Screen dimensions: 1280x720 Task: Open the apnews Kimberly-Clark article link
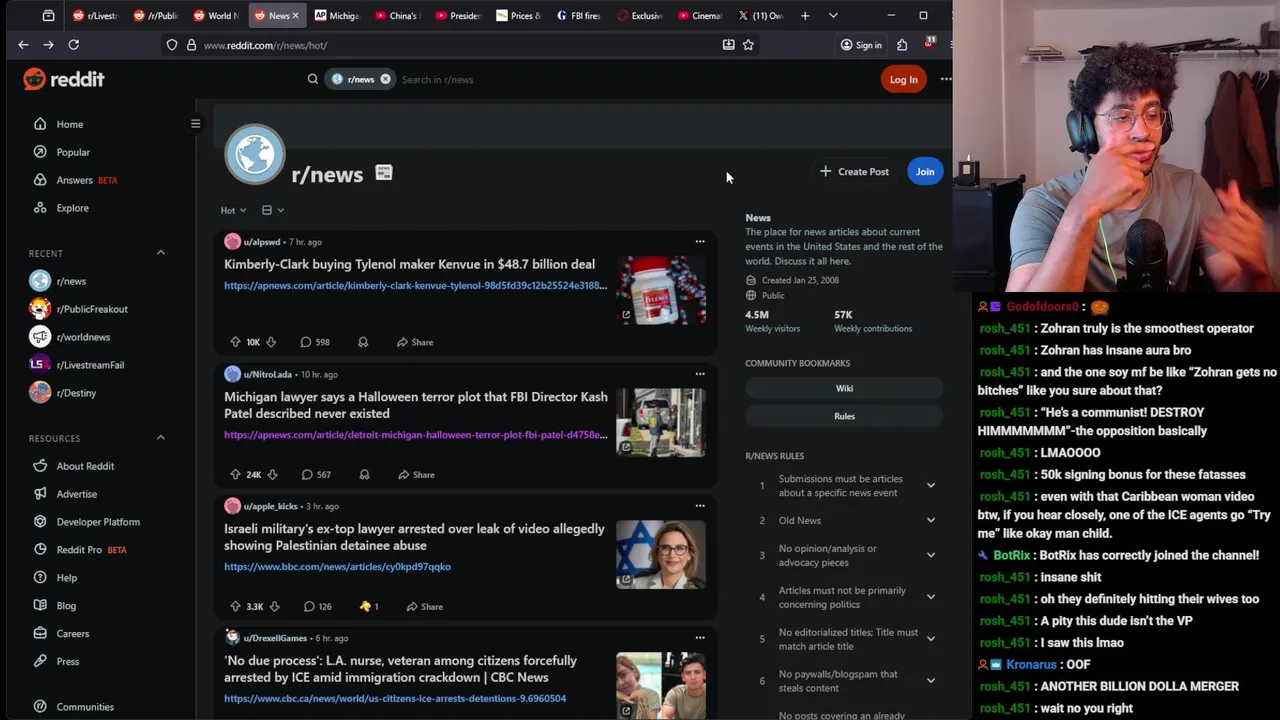tap(415, 286)
